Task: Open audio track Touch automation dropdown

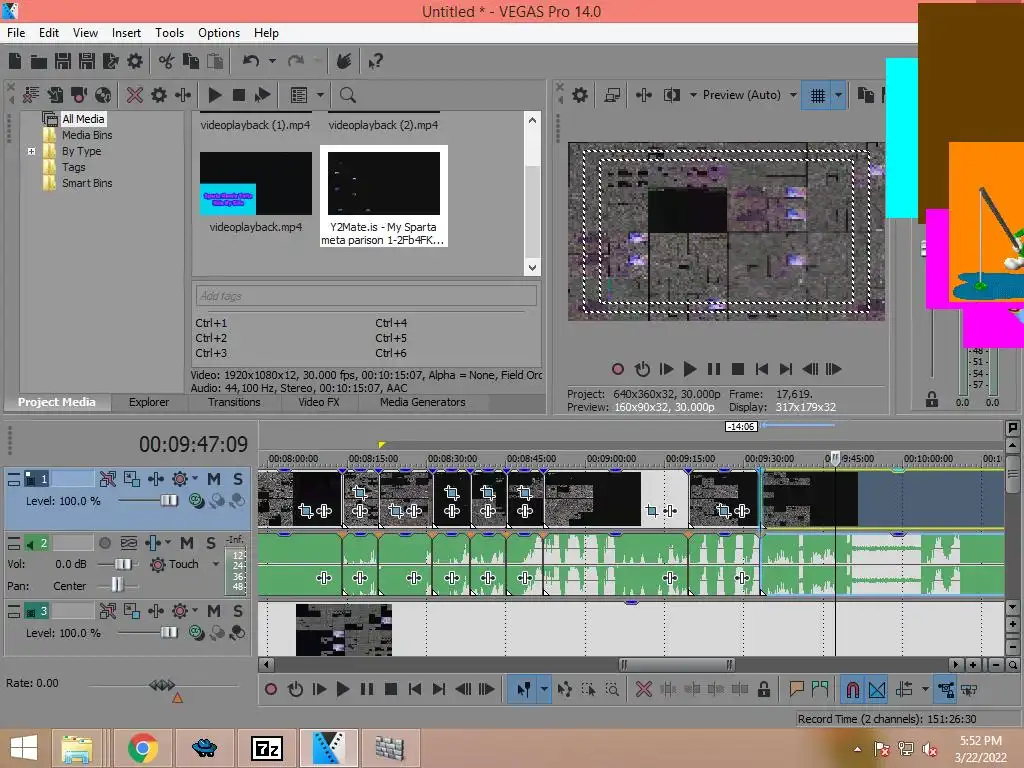Action: tap(216, 564)
